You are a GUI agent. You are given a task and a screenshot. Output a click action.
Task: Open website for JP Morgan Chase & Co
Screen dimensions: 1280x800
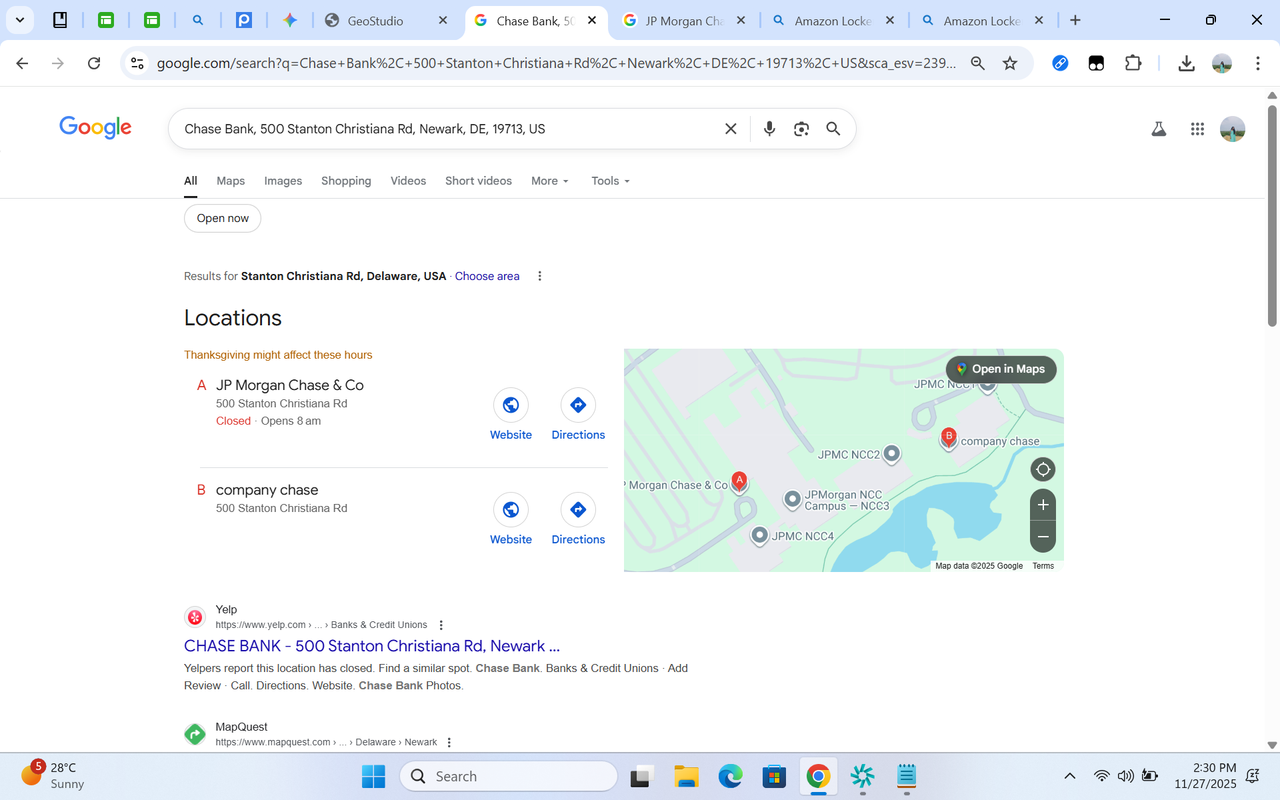pos(511,415)
